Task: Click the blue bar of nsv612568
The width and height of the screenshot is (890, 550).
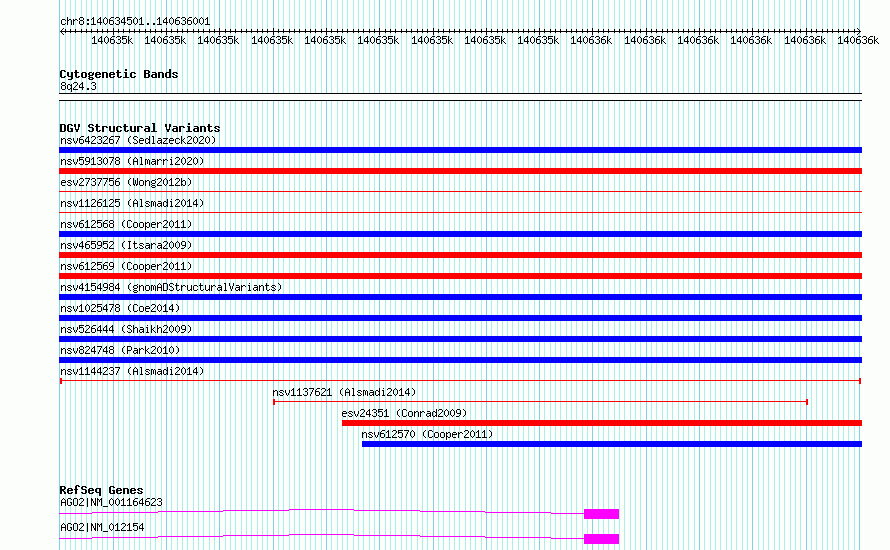Action: coord(460,234)
